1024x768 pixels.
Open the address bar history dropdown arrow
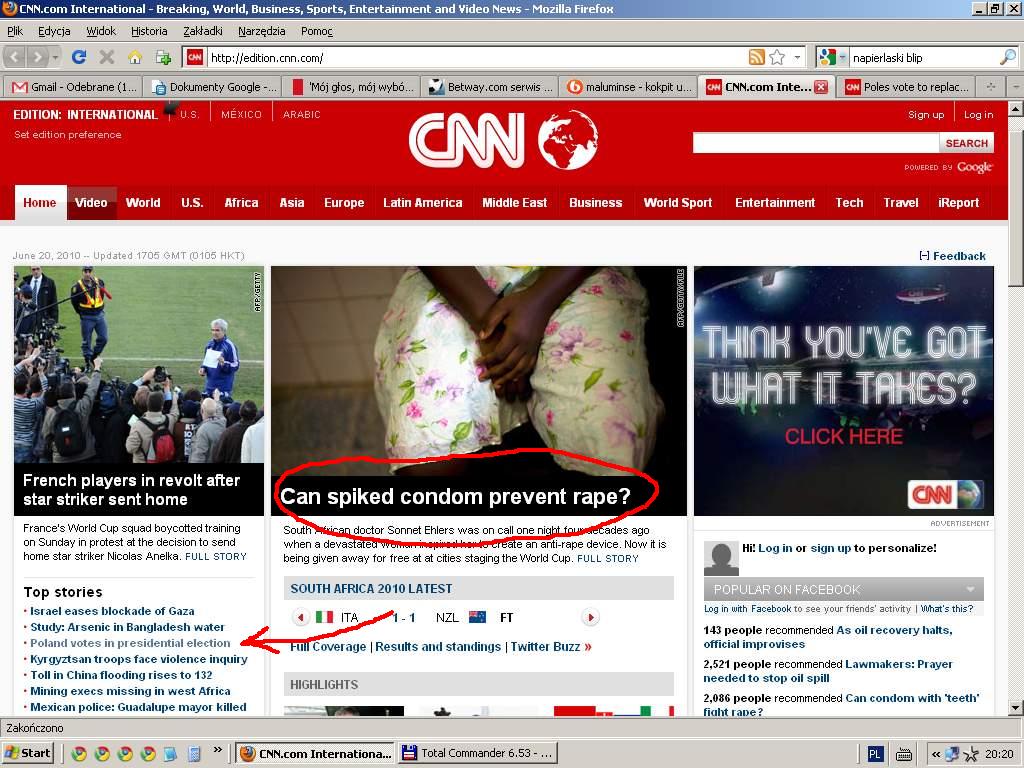(797, 57)
